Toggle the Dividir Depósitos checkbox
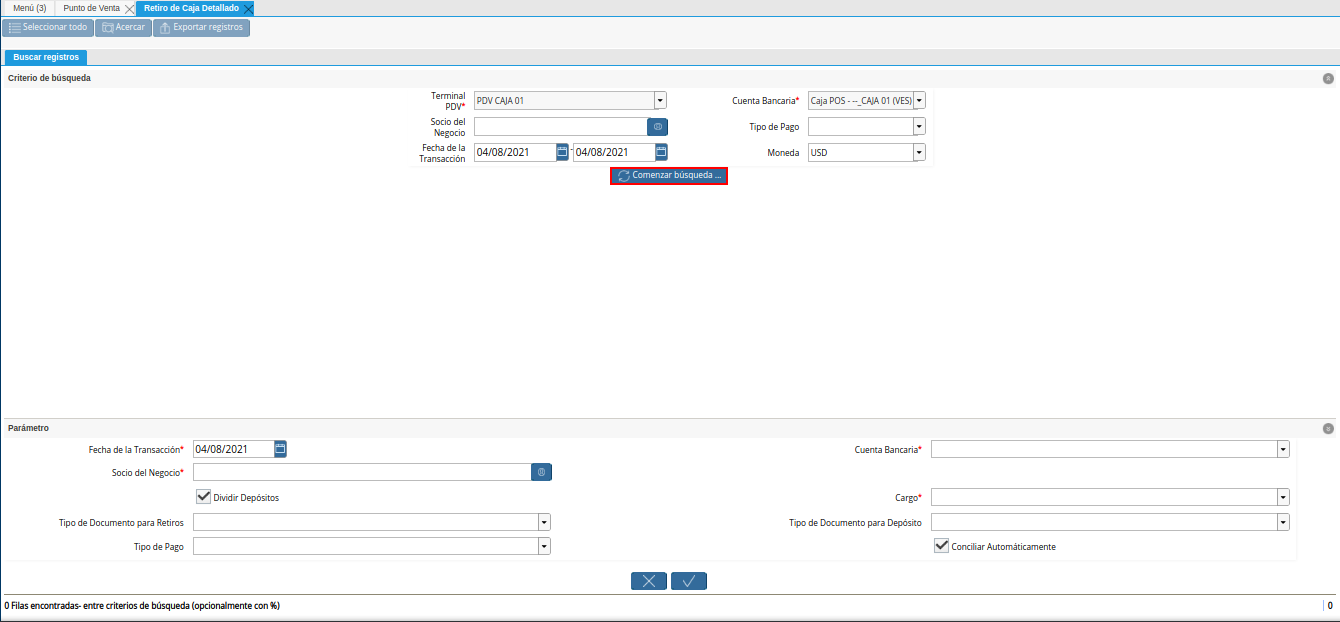Image resolution: width=1340 pixels, height=622 pixels. (x=203, y=496)
